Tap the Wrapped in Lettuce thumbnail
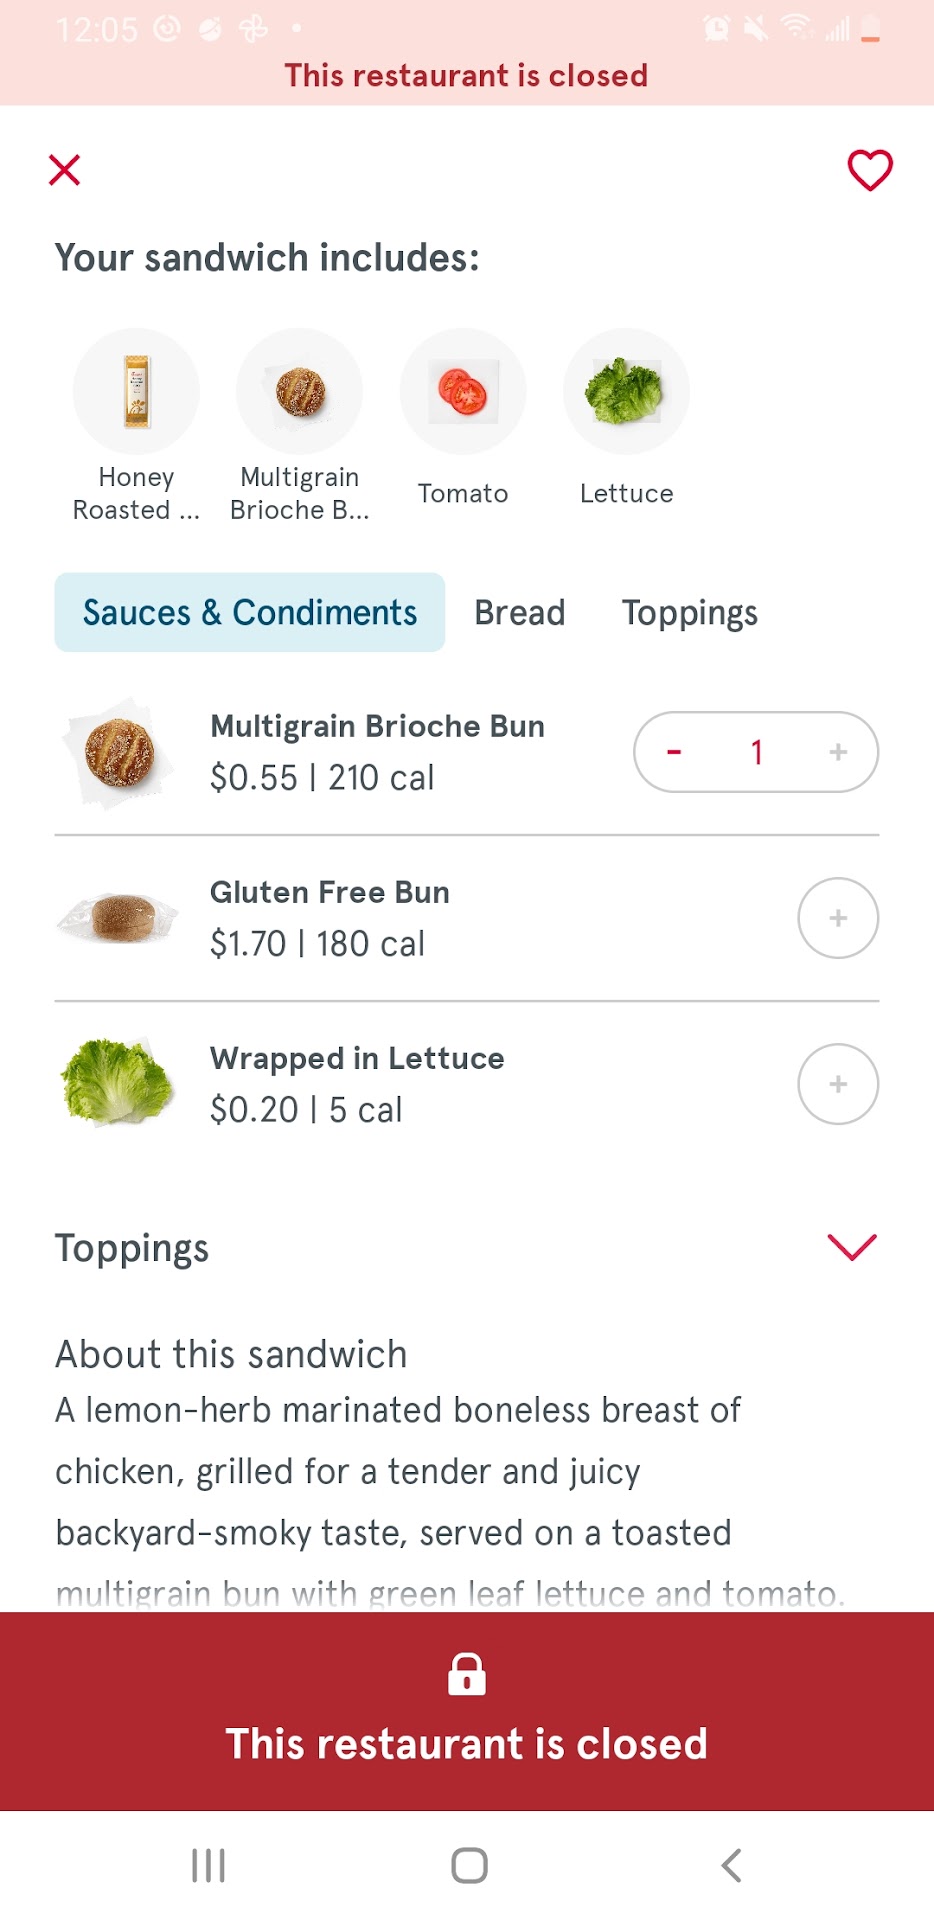The width and height of the screenshot is (934, 1920). (119, 1084)
